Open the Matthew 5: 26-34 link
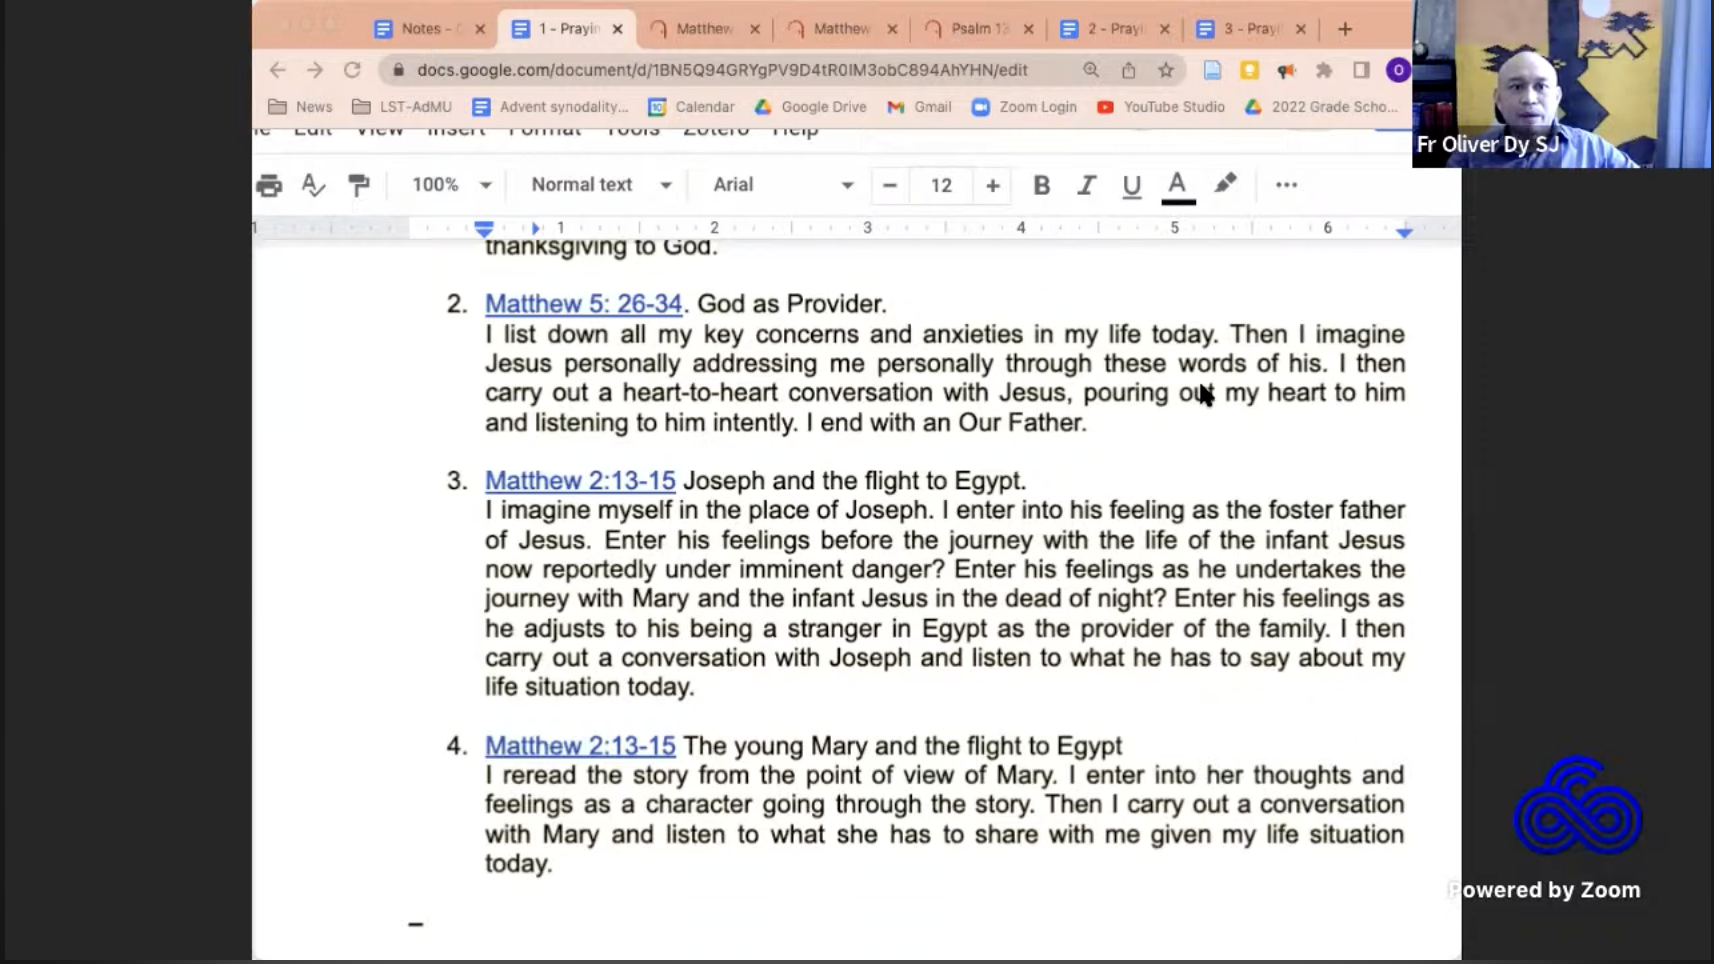1714x964 pixels. 583,304
